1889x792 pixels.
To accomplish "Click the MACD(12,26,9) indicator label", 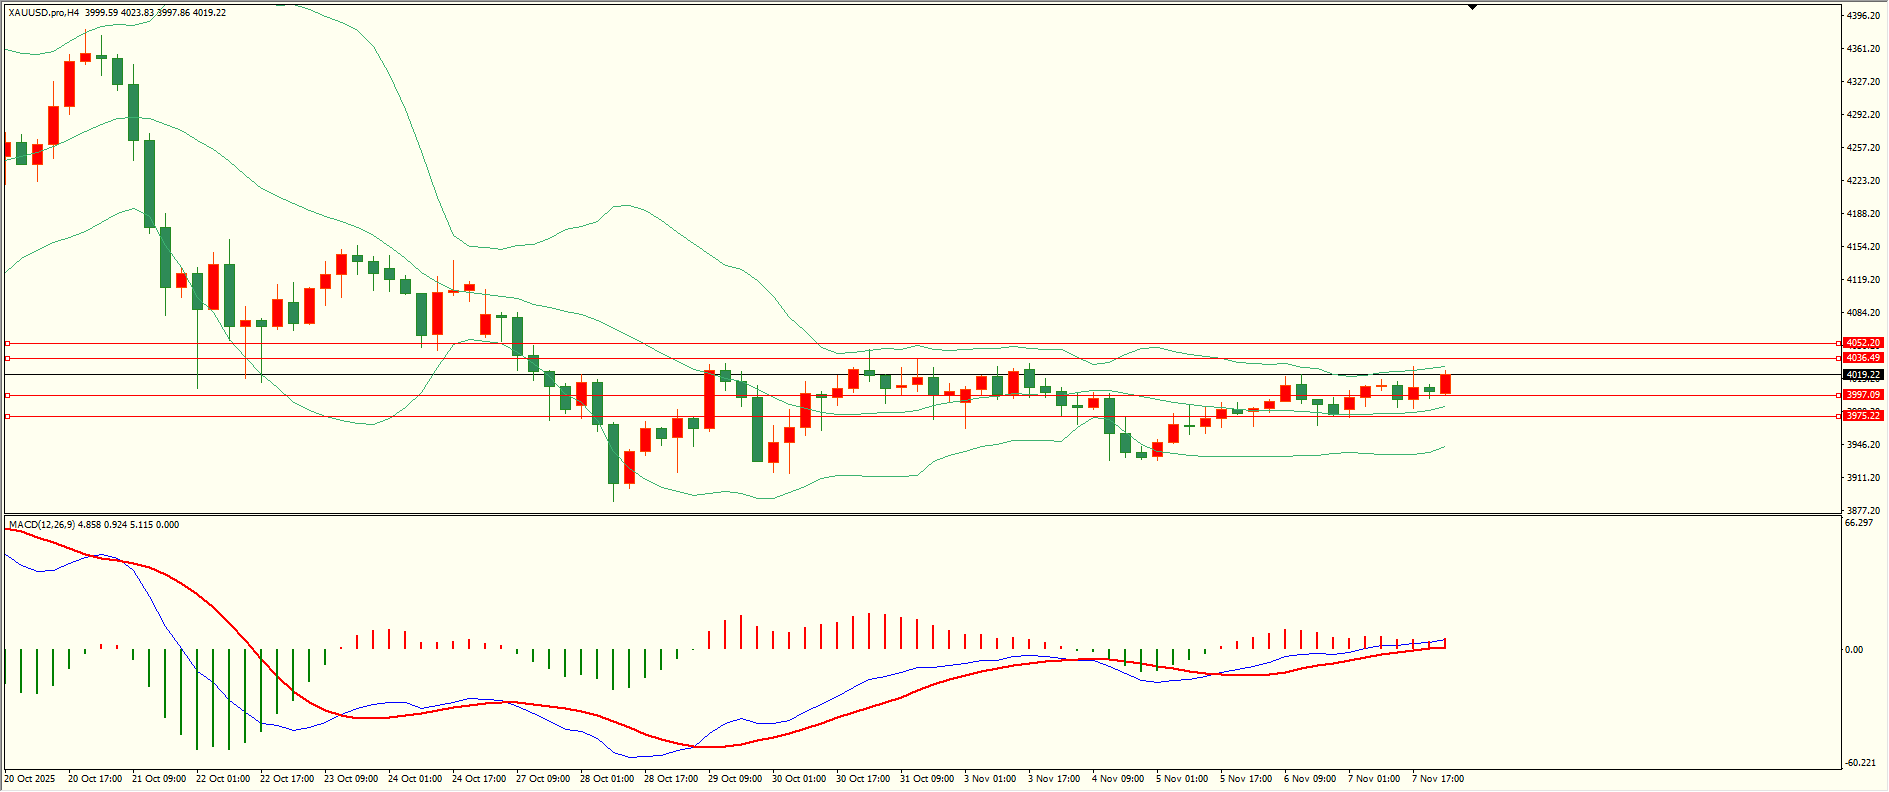I will point(41,525).
